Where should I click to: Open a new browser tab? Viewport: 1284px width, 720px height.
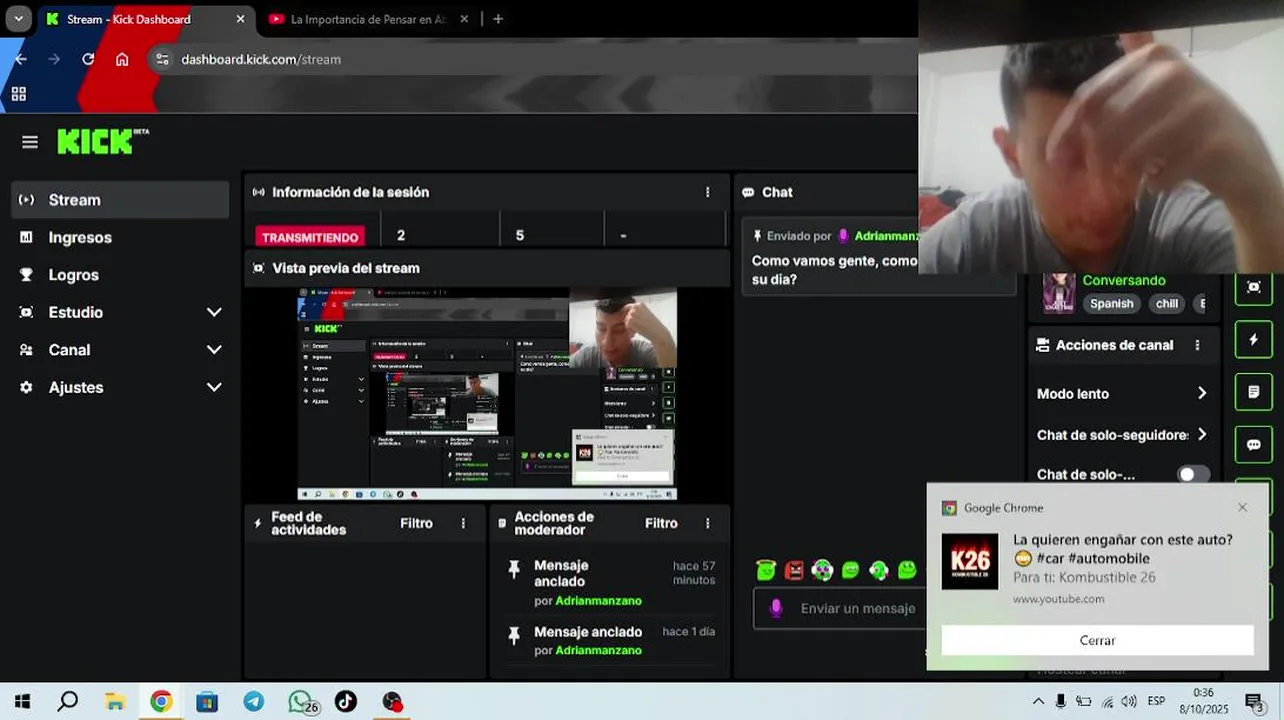click(498, 19)
